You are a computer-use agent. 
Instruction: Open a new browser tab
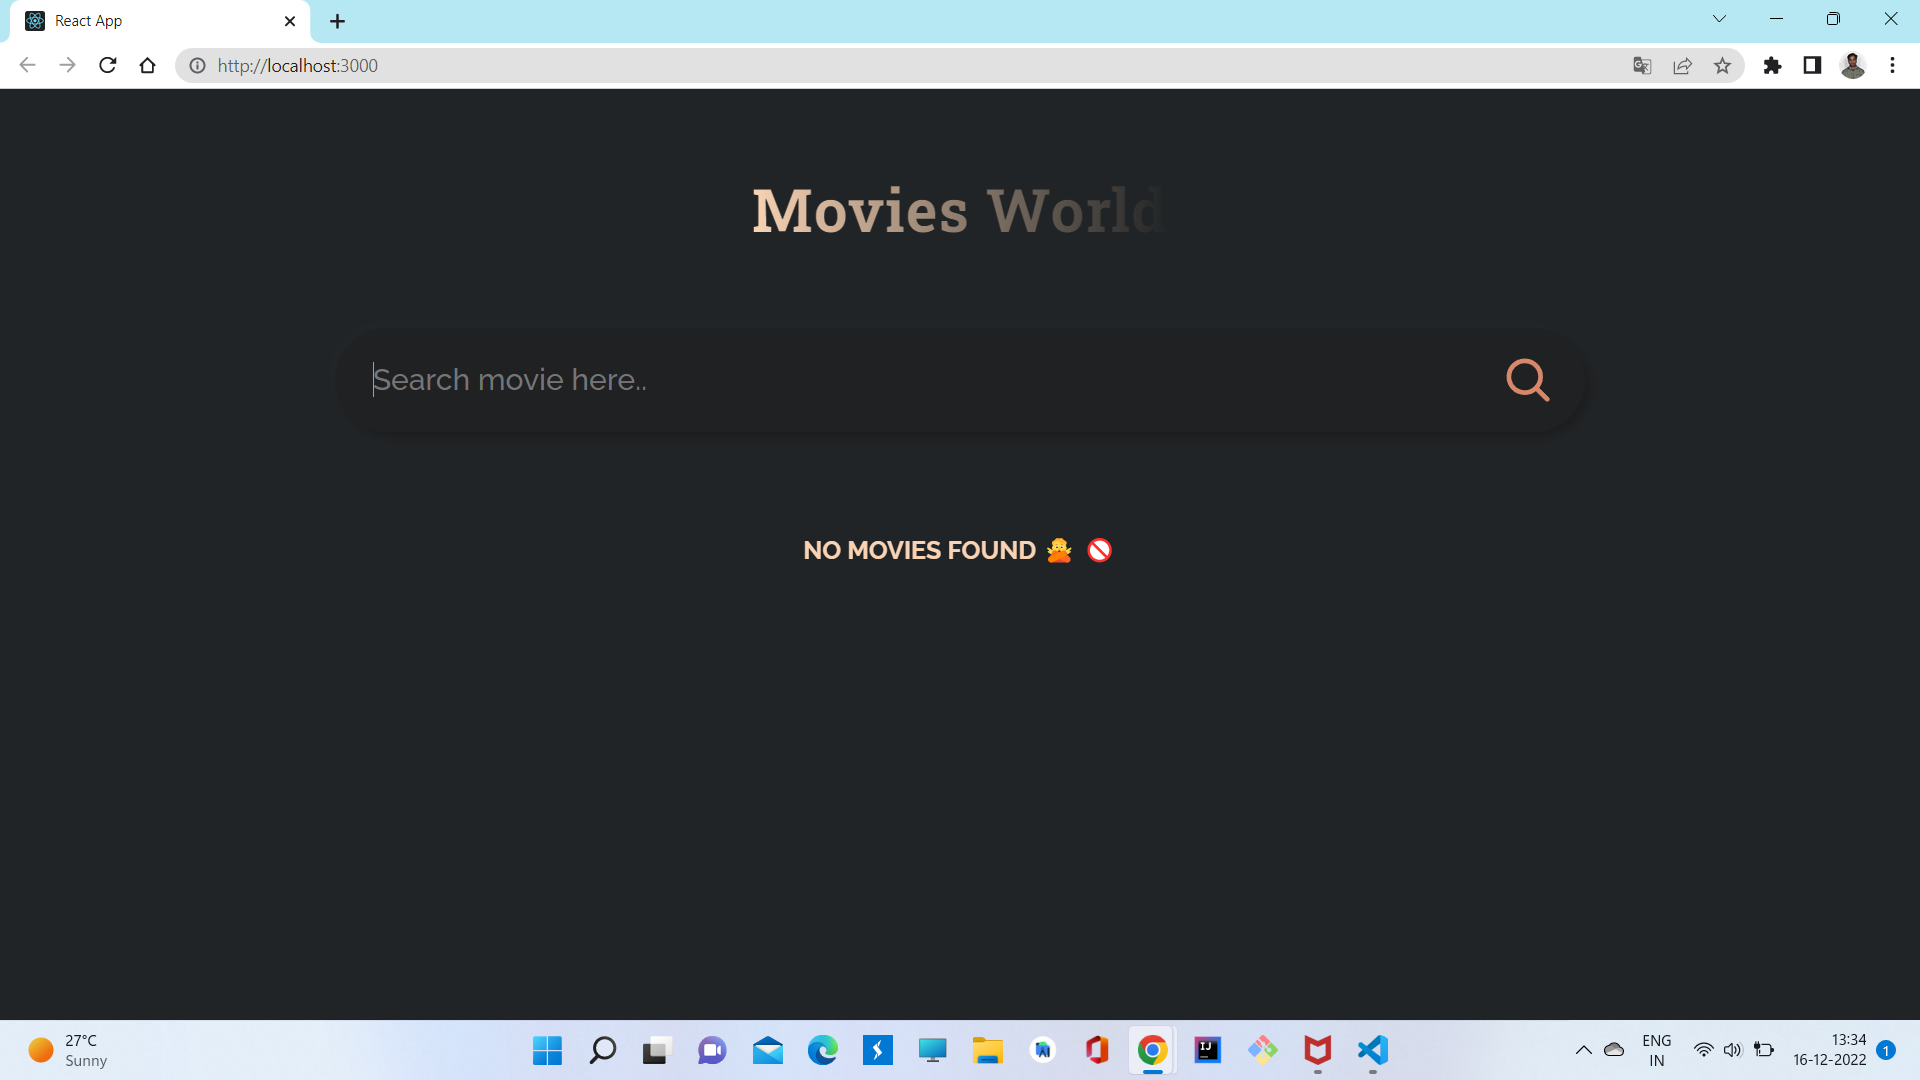click(337, 21)
